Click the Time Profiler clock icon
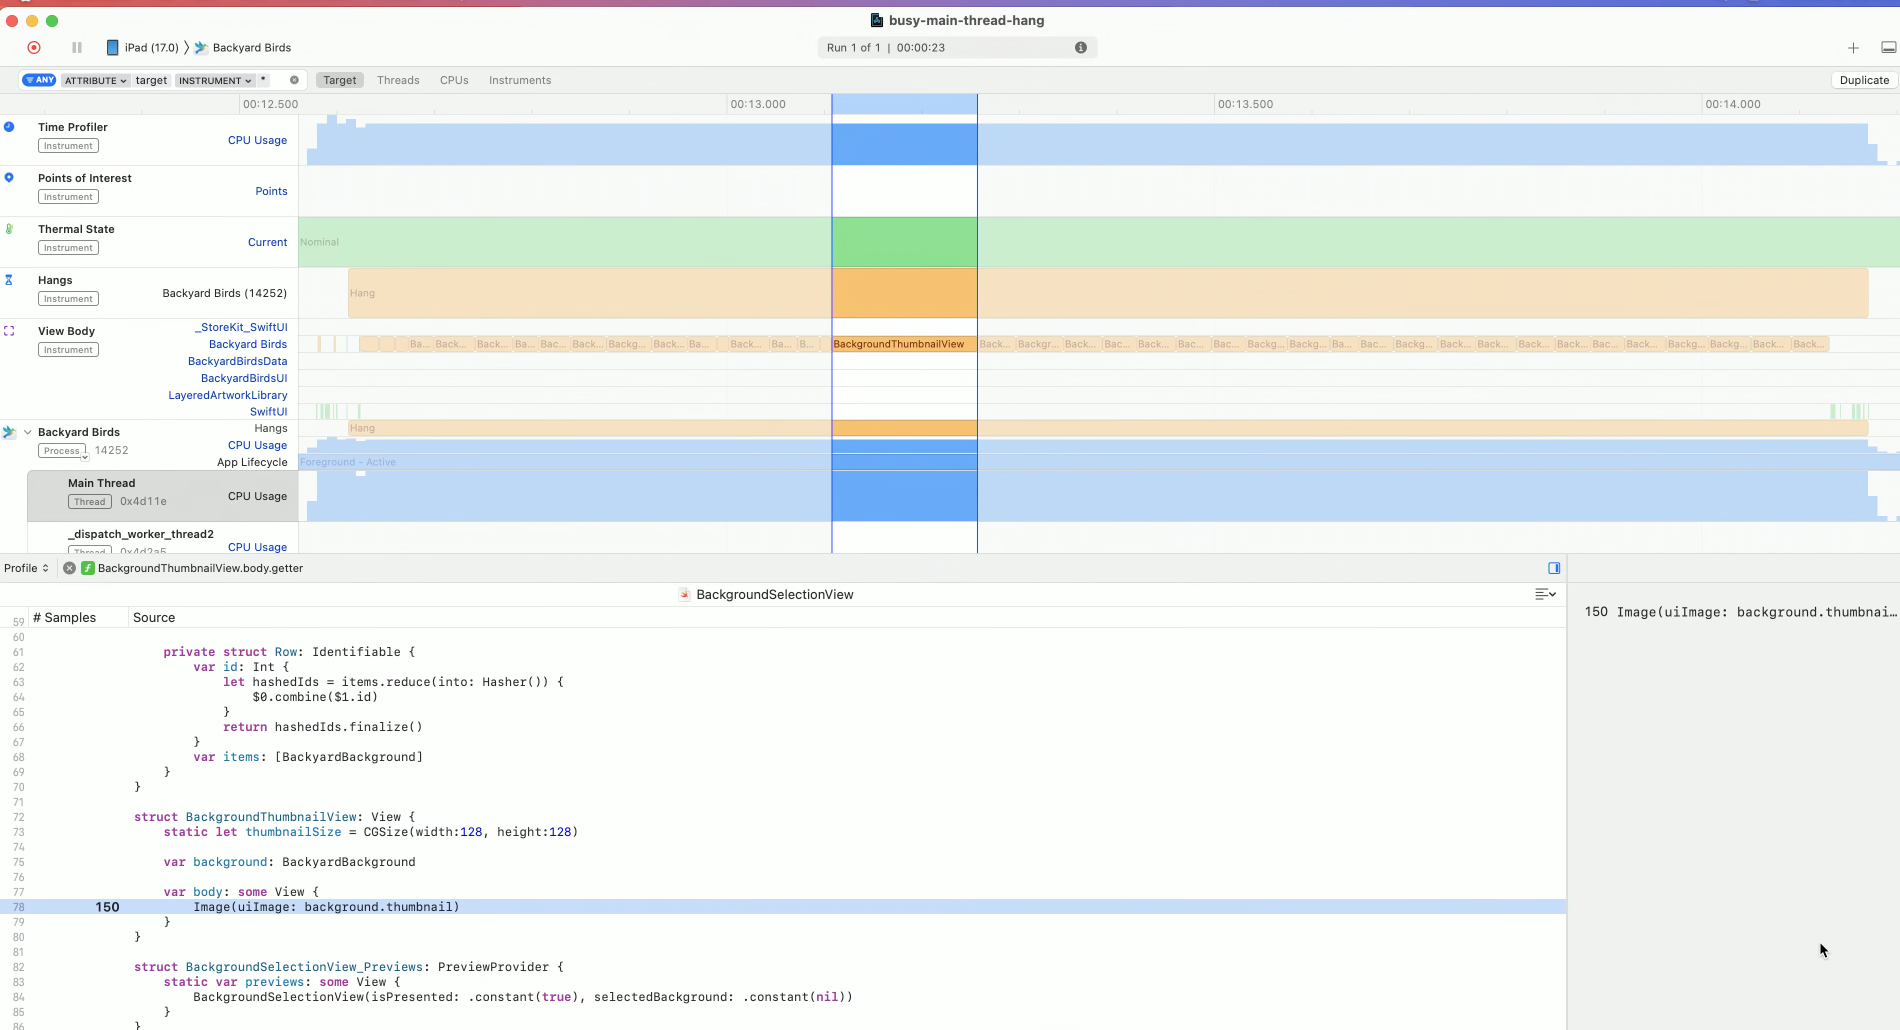 [x=9, y=127]
